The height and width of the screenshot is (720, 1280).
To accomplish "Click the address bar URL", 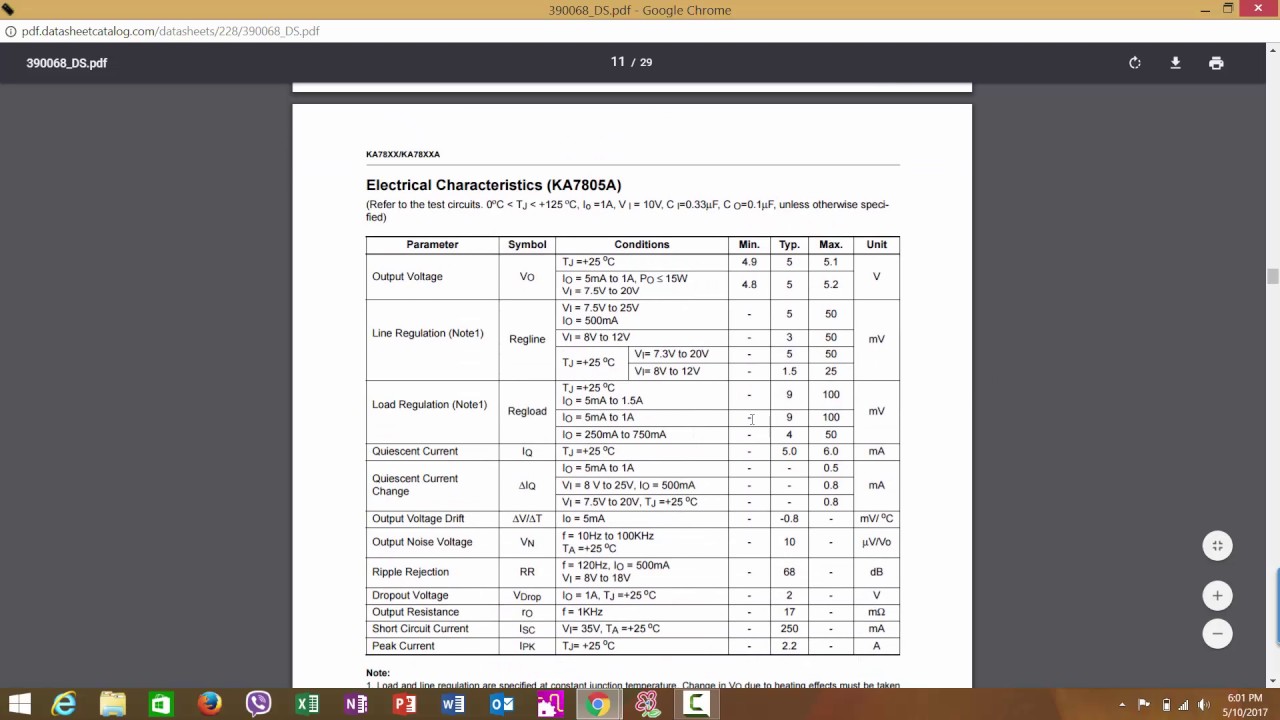I will click(x=170, y=31).
